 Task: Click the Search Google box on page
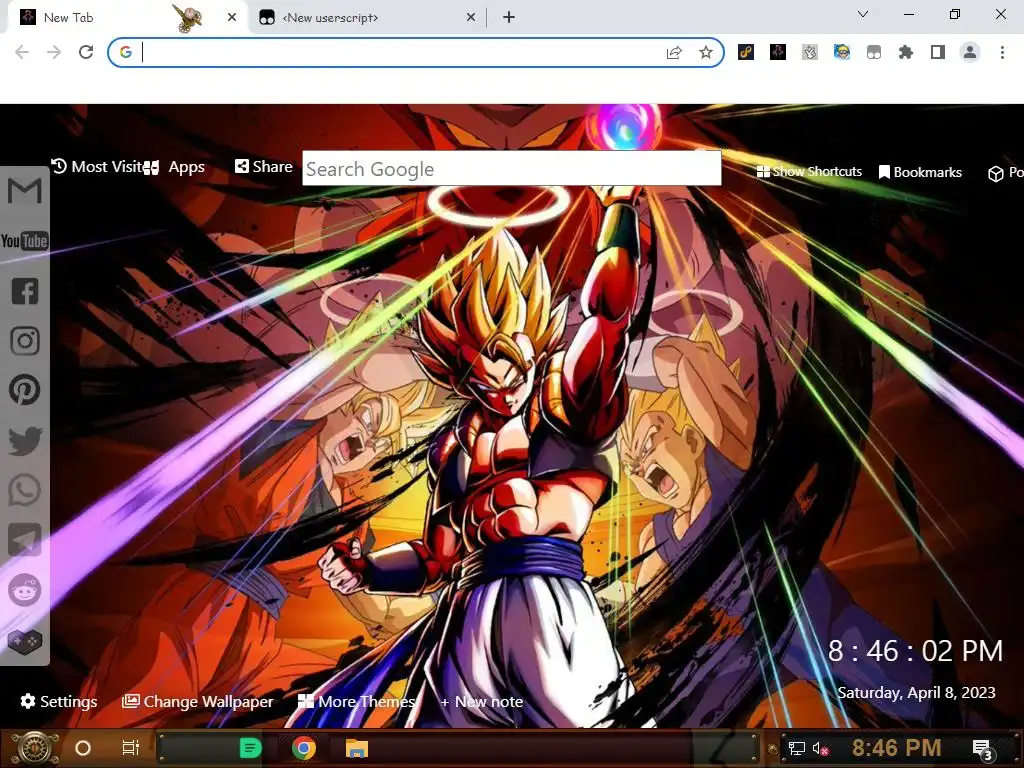point(511,168)
